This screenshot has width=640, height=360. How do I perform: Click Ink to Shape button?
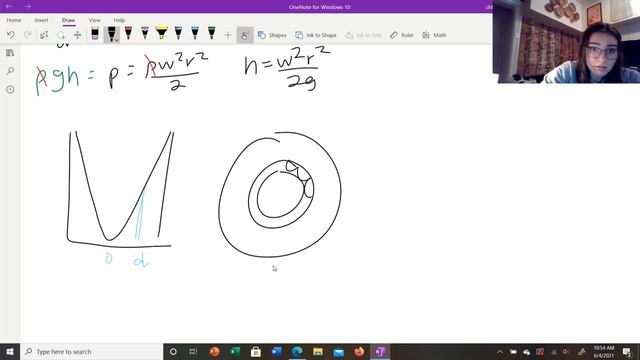click(x=316, y=35)
